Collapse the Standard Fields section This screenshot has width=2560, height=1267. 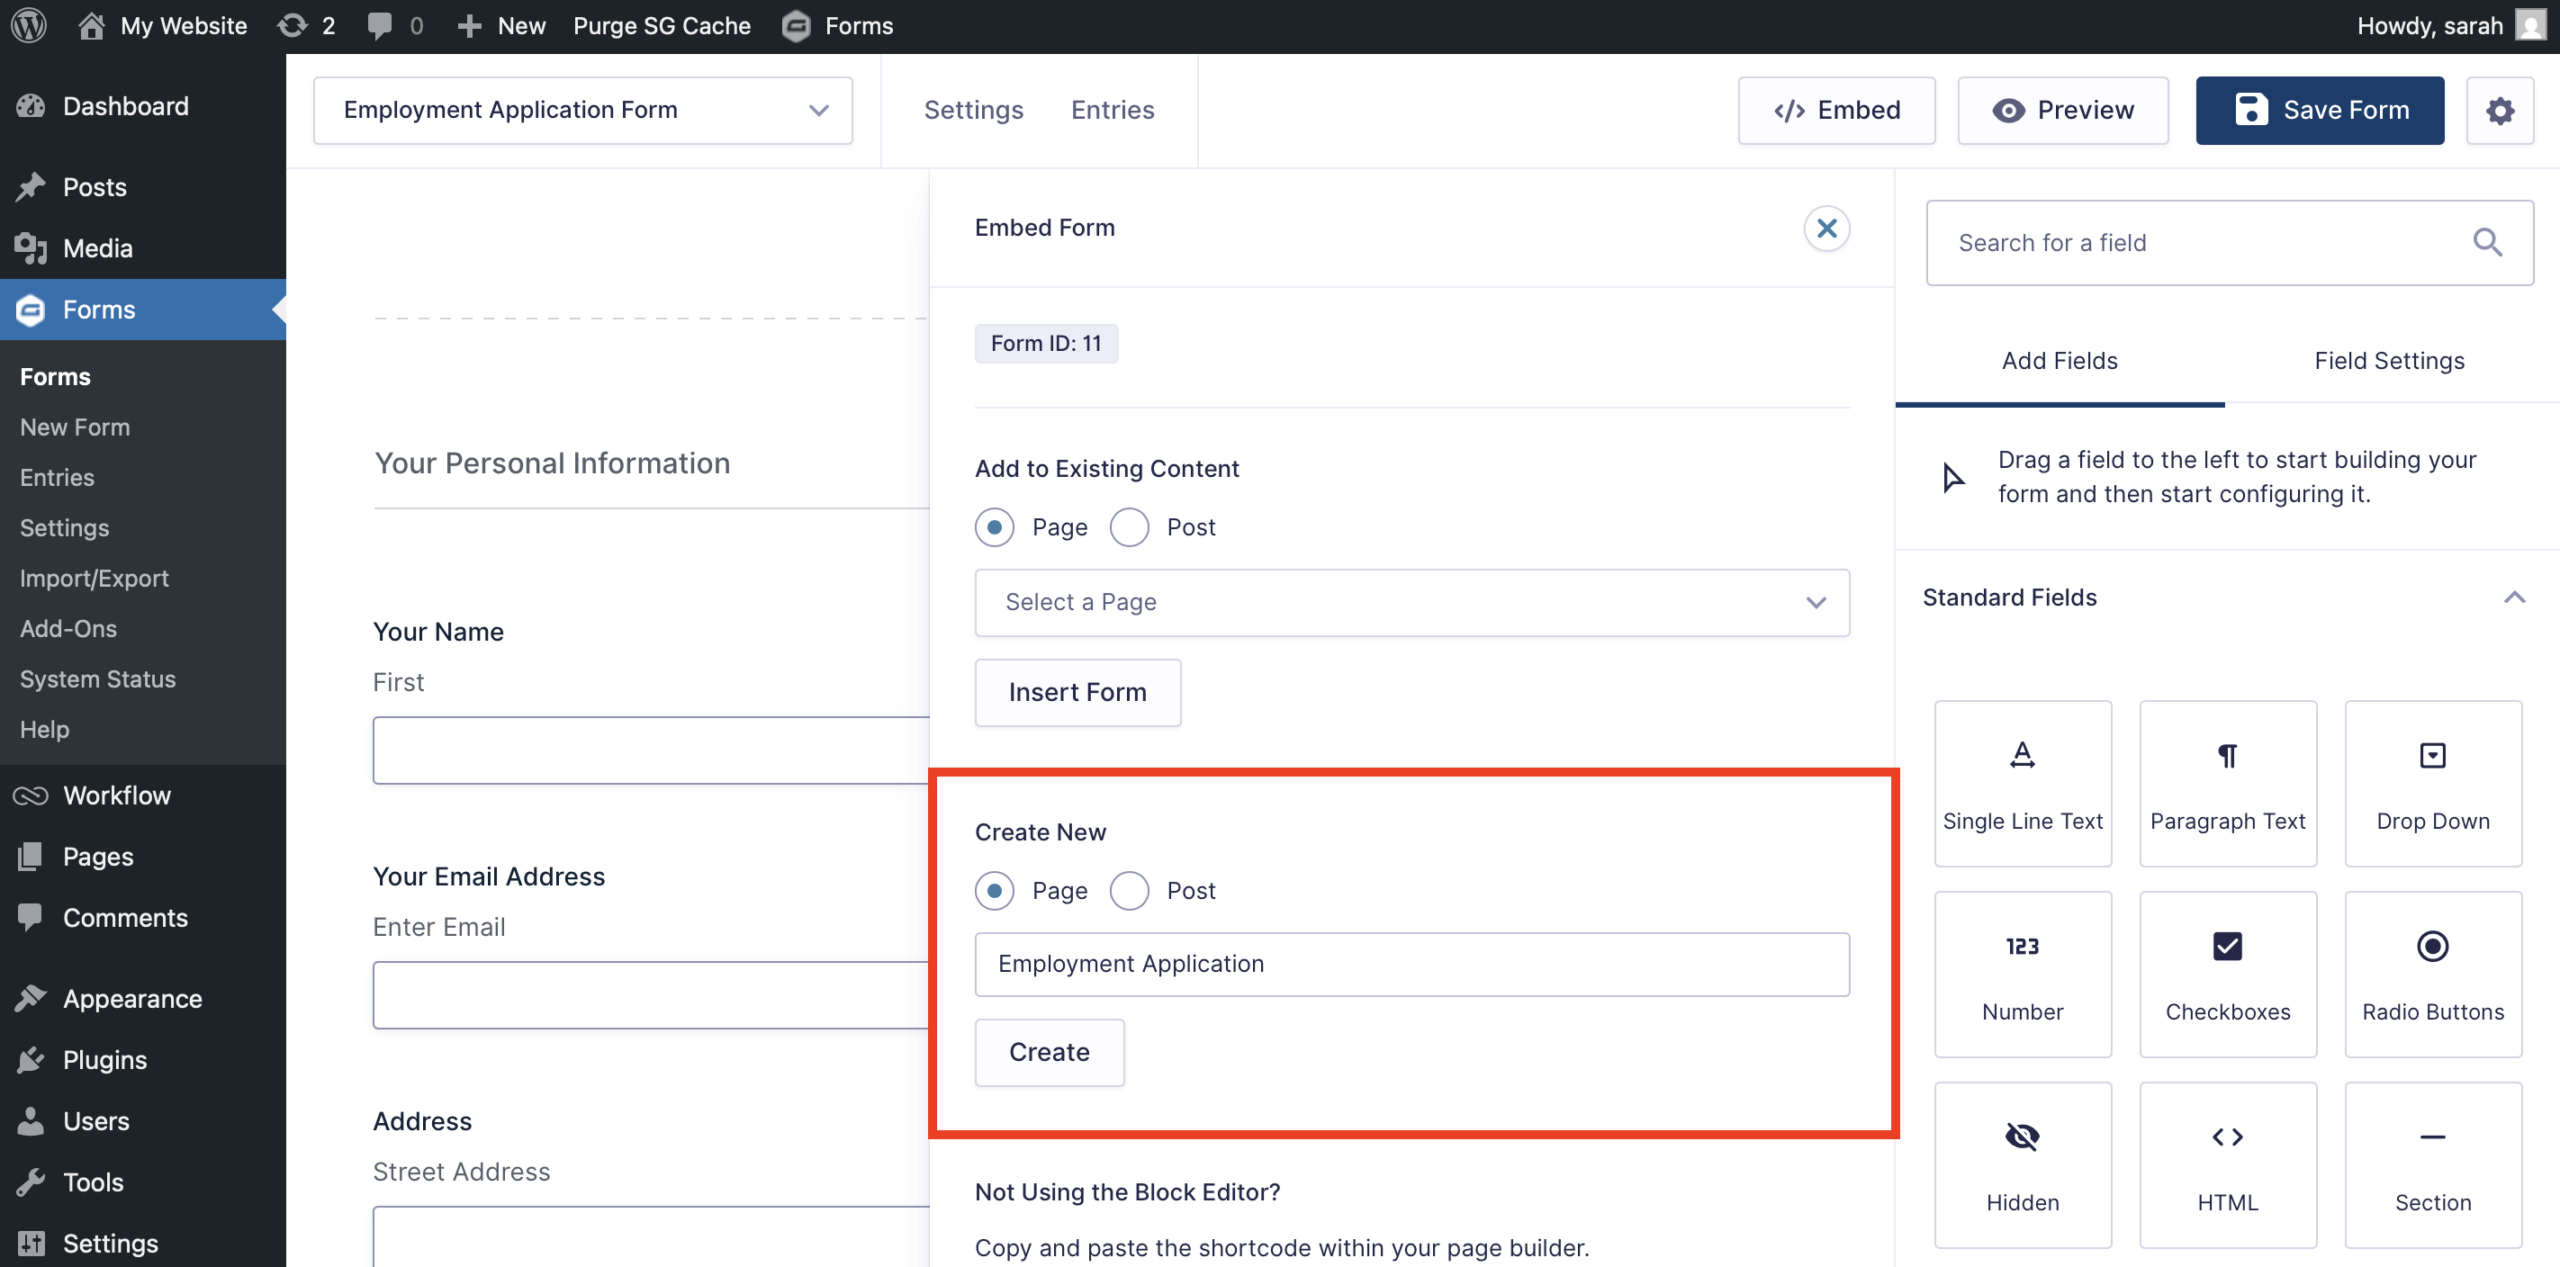click(2514, 597)
